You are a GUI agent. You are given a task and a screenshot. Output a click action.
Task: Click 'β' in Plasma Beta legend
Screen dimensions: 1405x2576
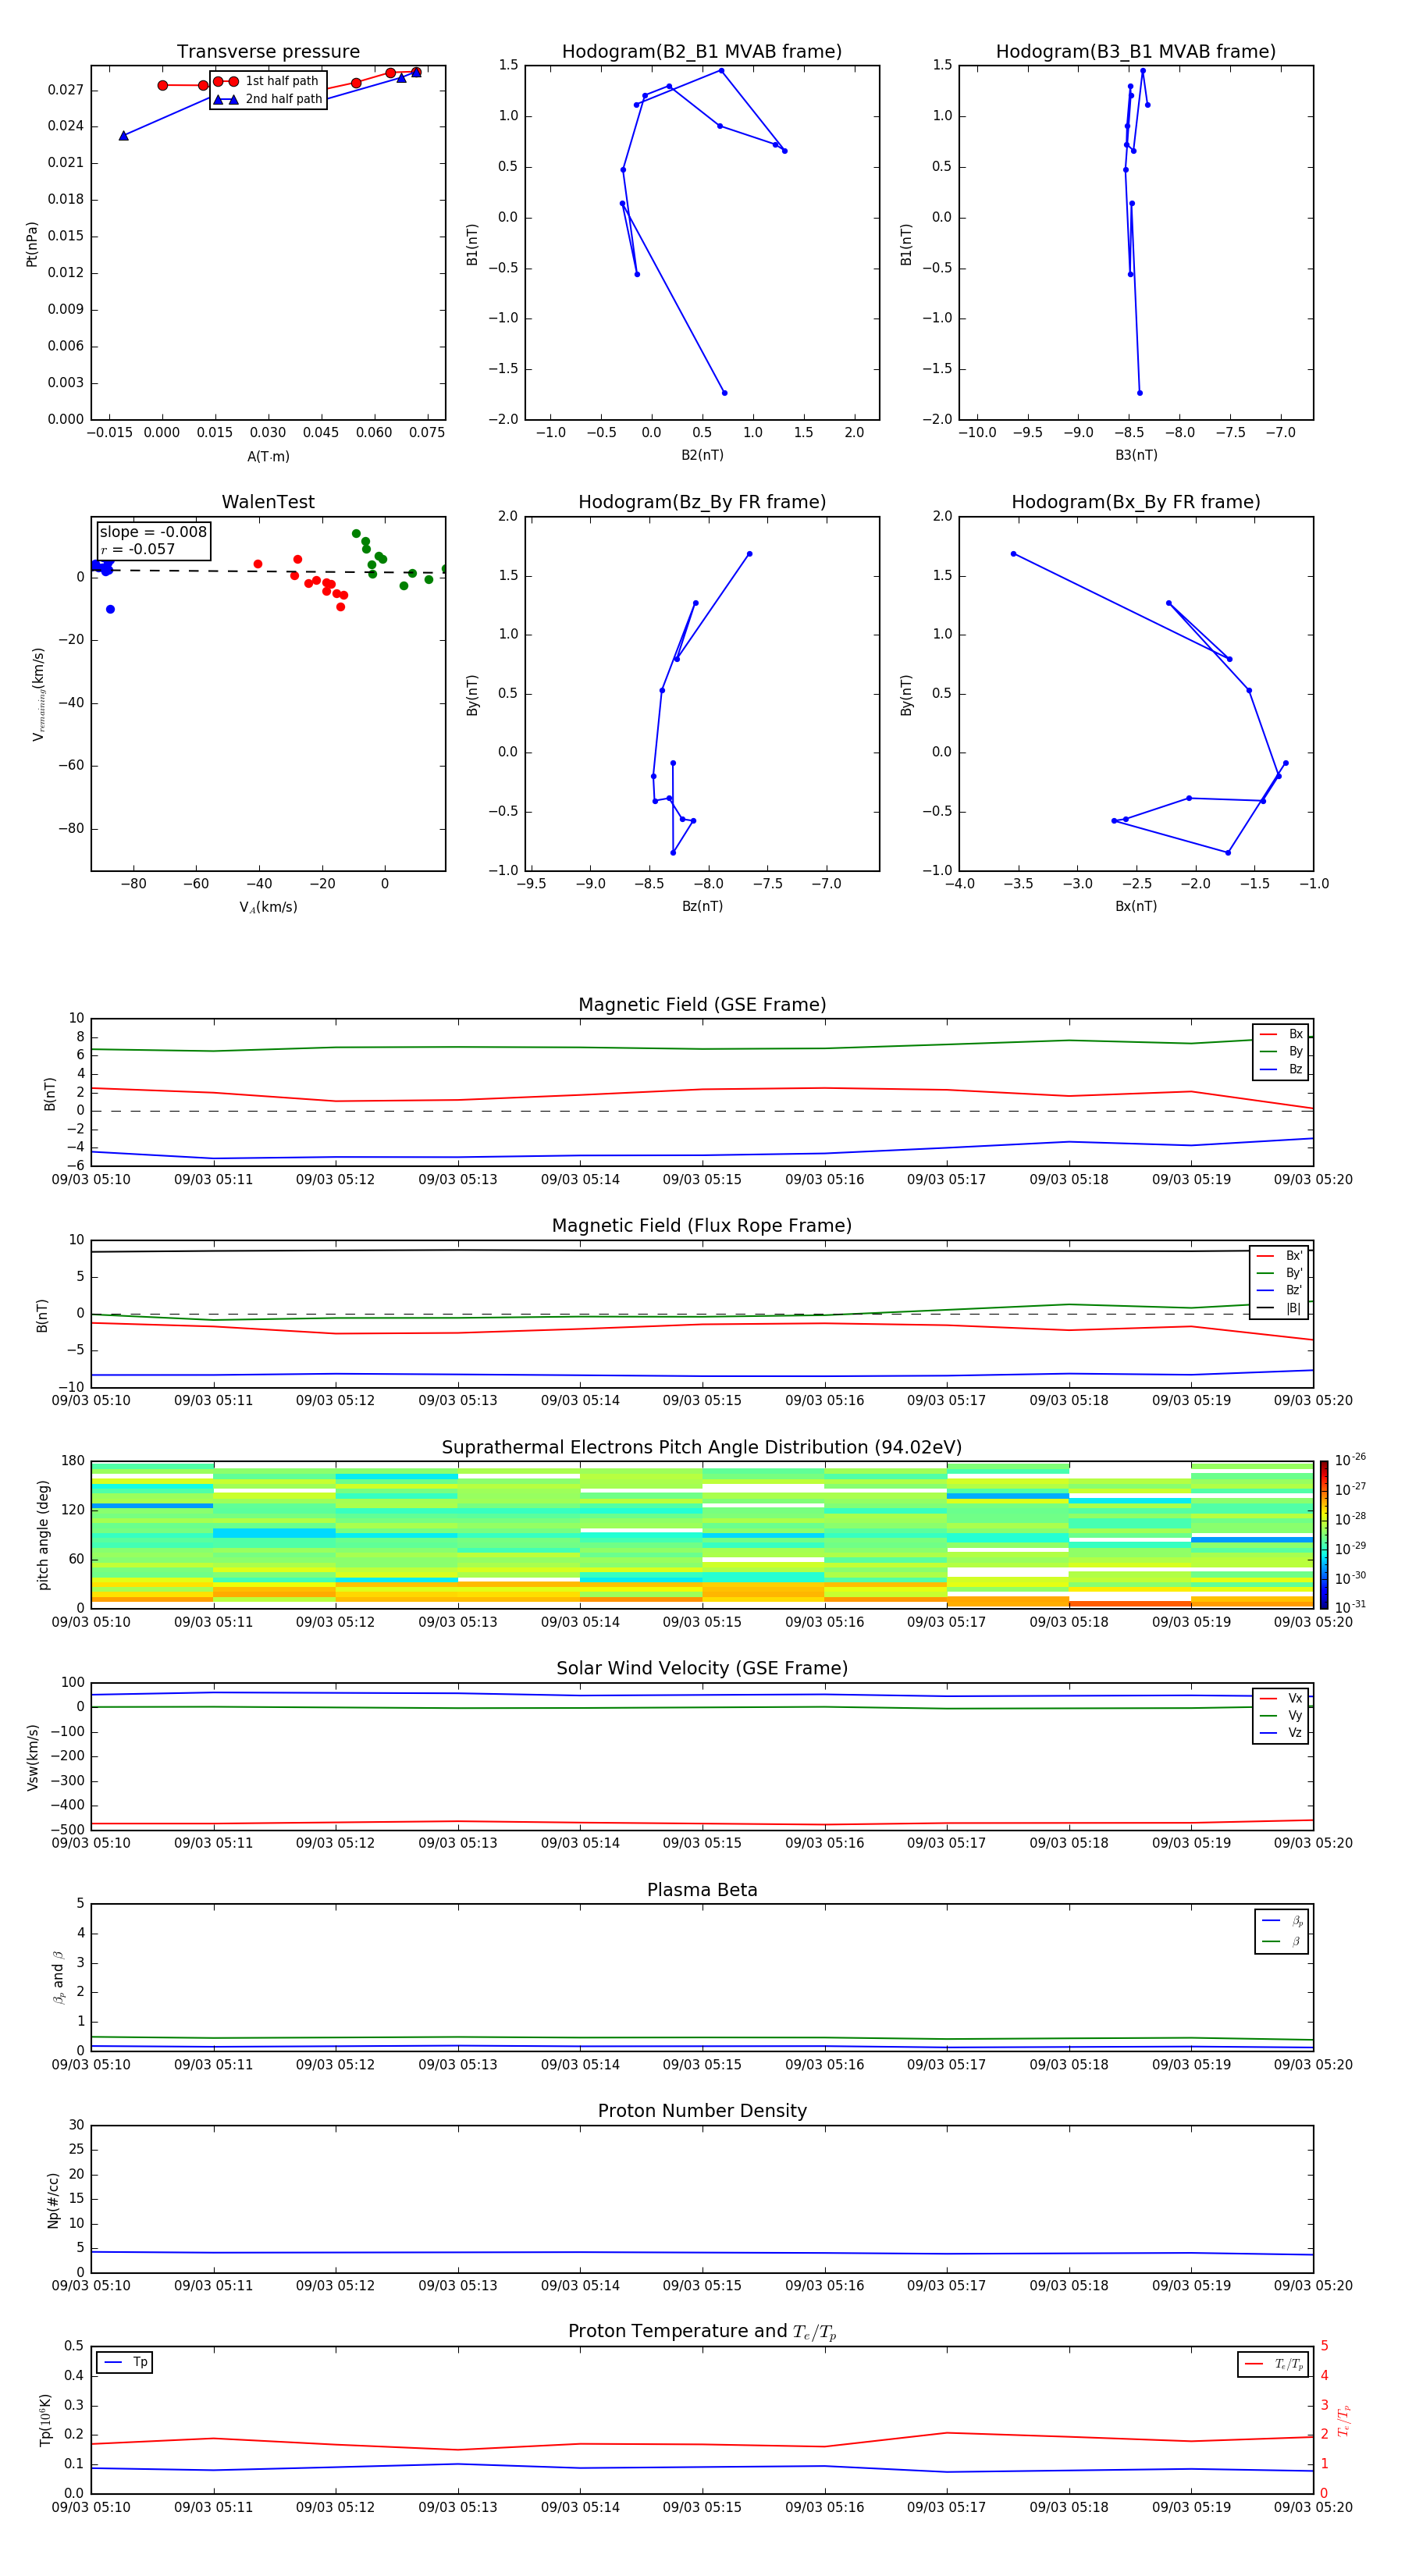tap(1296, 1941)
